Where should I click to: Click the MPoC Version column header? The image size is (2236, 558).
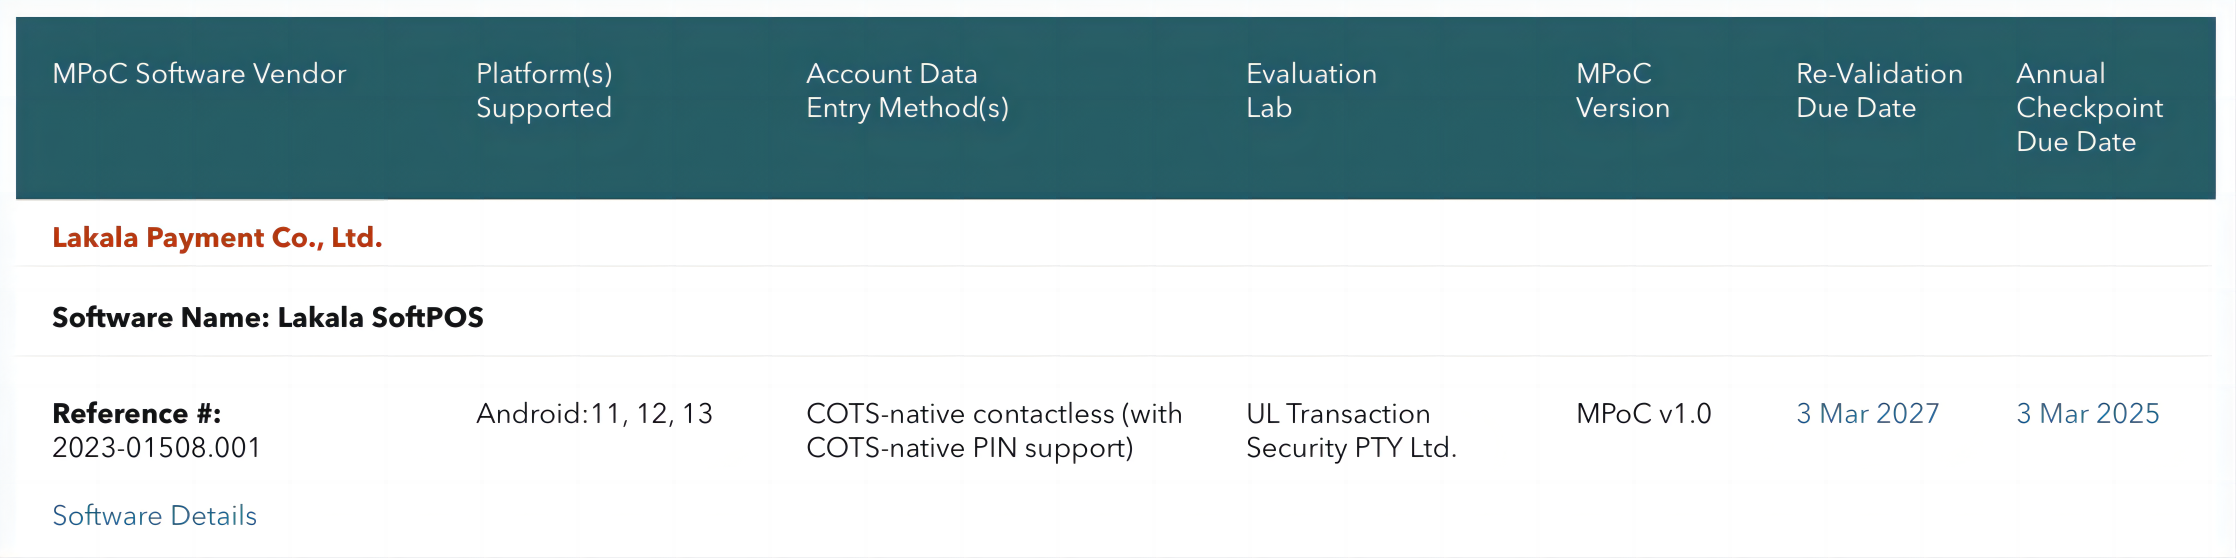click(x=1622, y=91)
